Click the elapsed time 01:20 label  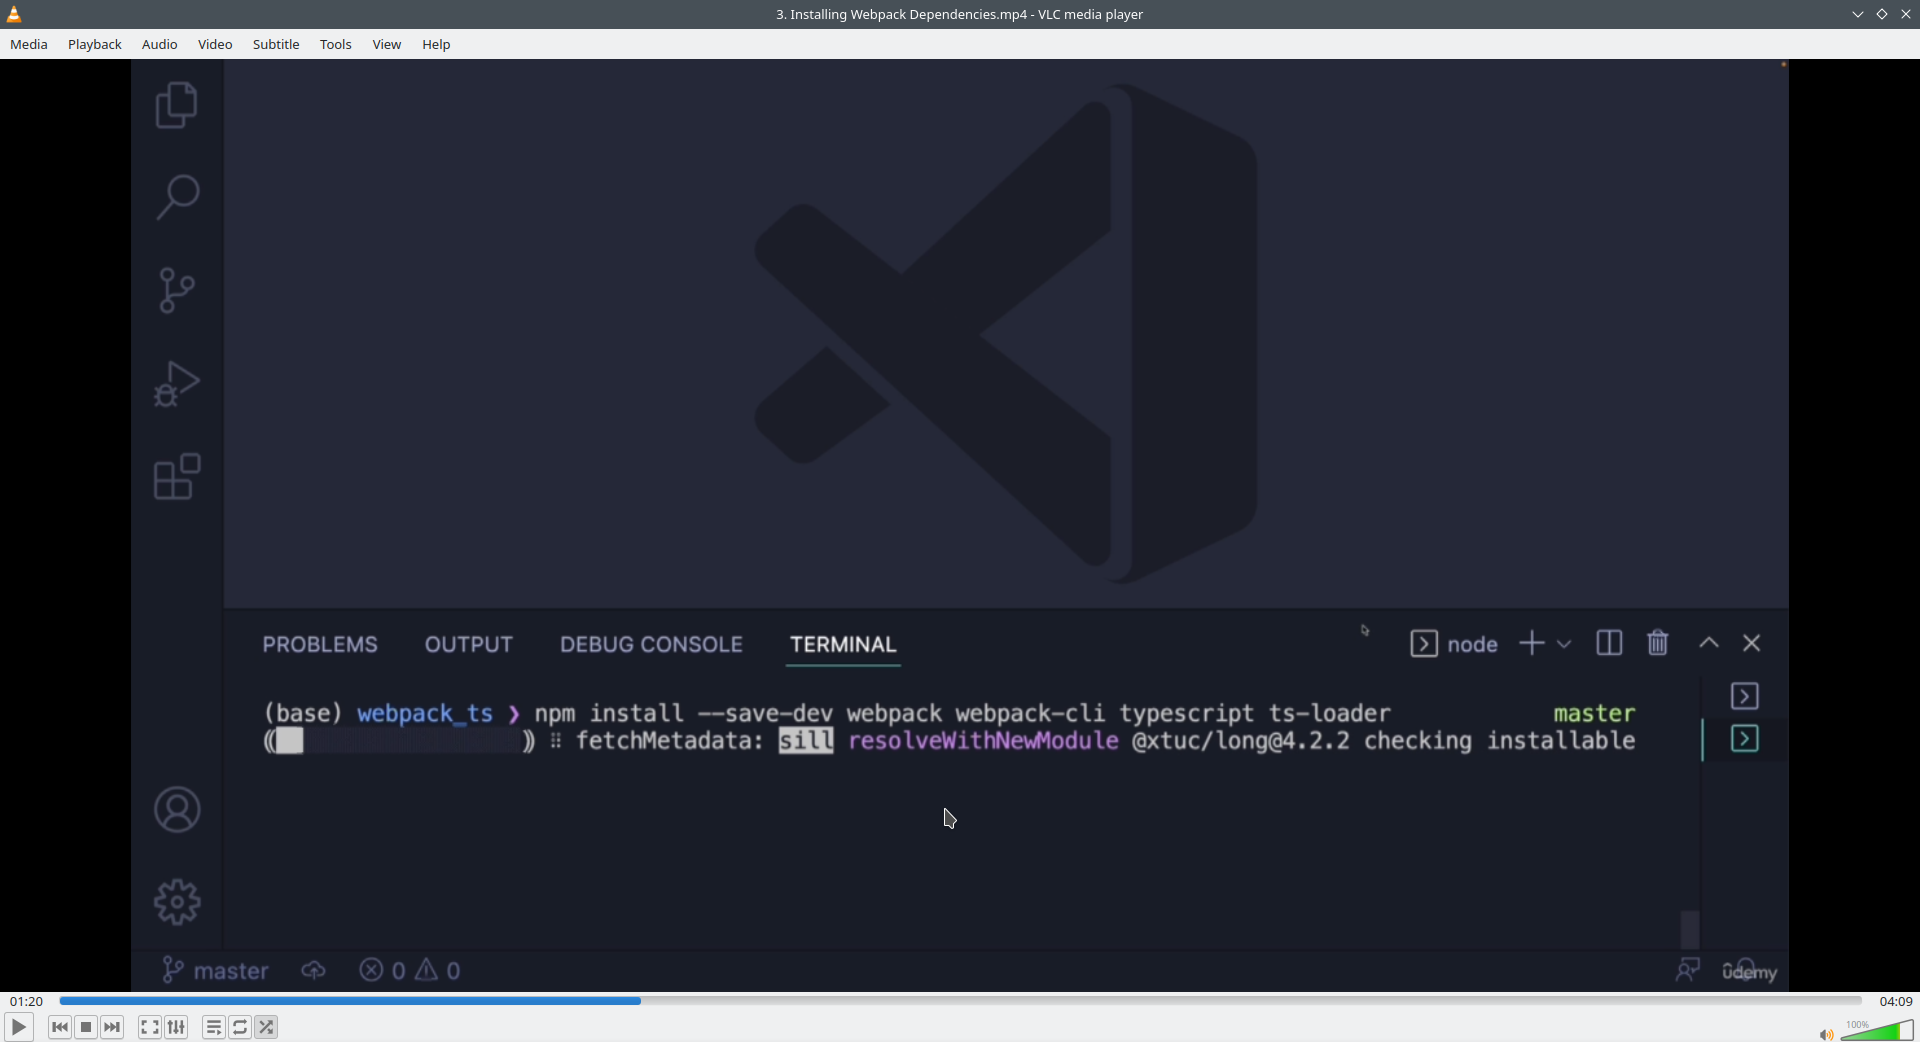(27, 1001)
